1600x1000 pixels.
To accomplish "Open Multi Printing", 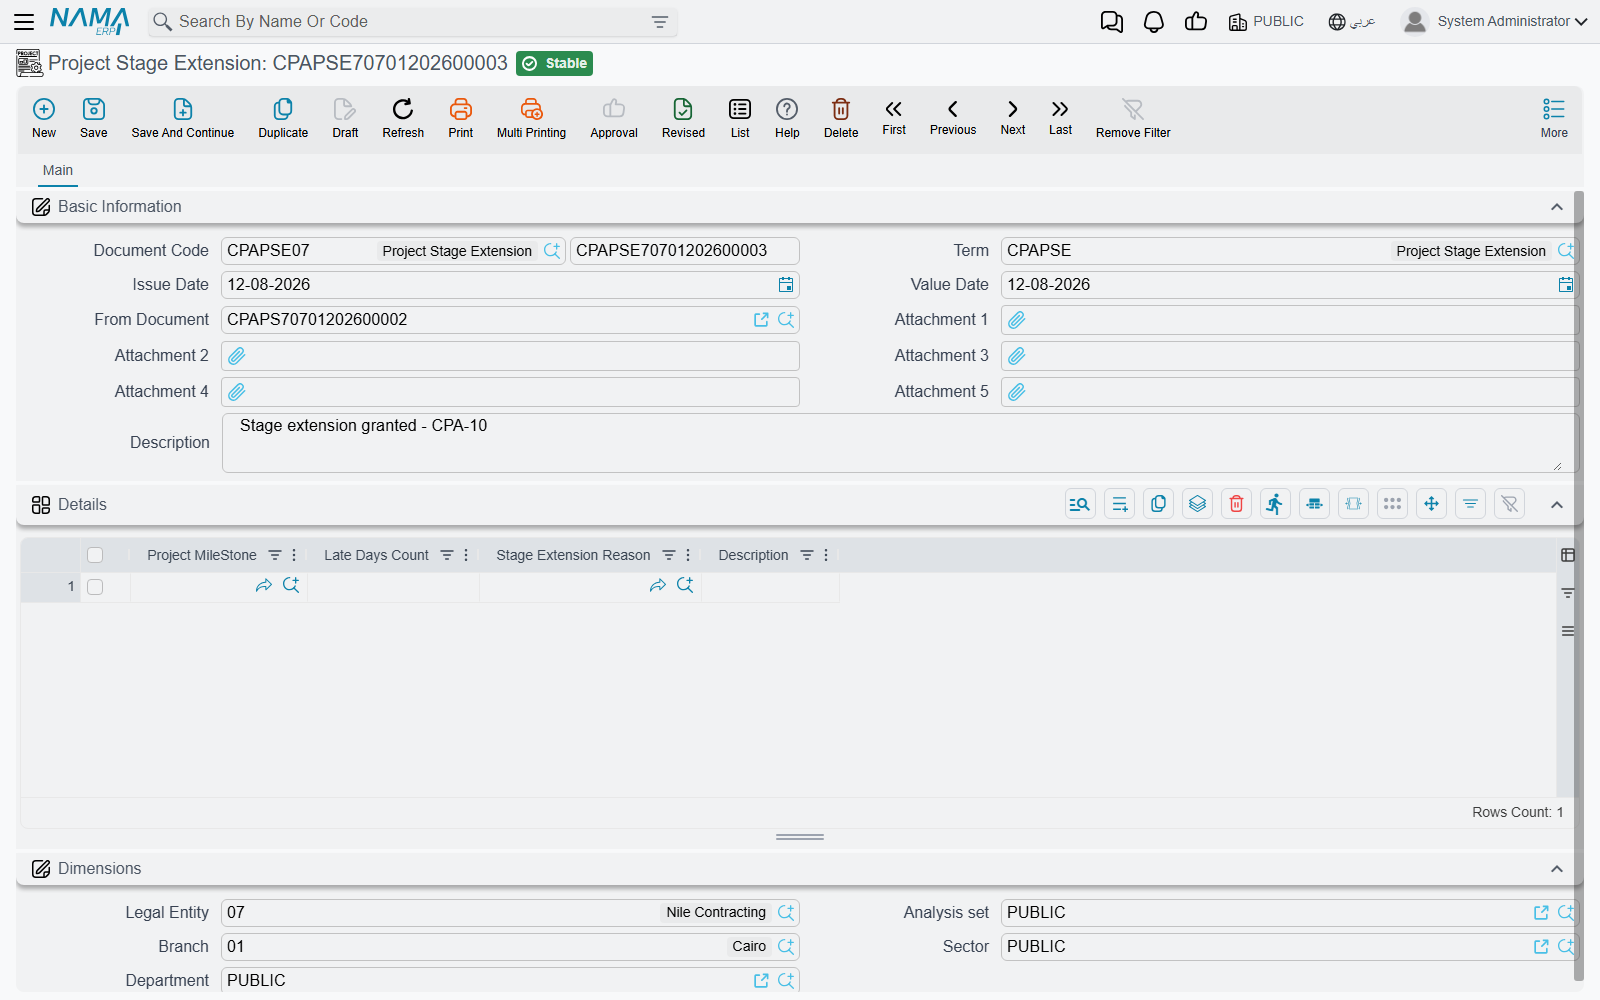I will [x=531, y=118].
